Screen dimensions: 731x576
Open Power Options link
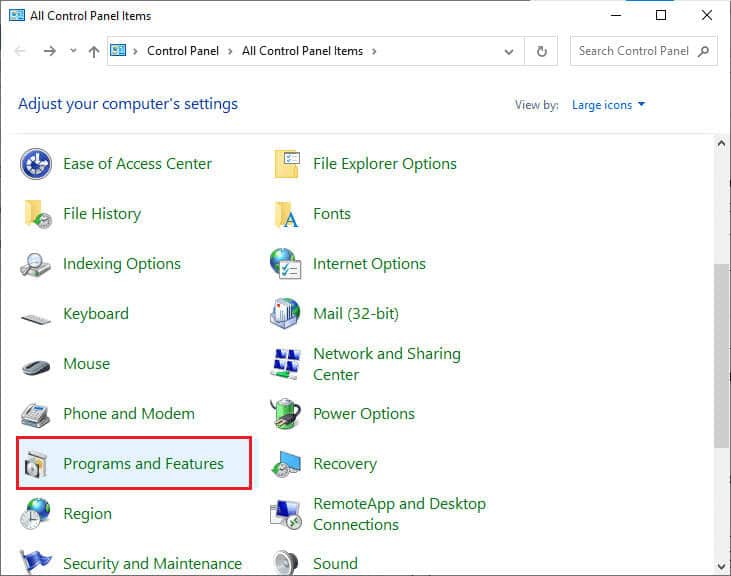(364, 414)
